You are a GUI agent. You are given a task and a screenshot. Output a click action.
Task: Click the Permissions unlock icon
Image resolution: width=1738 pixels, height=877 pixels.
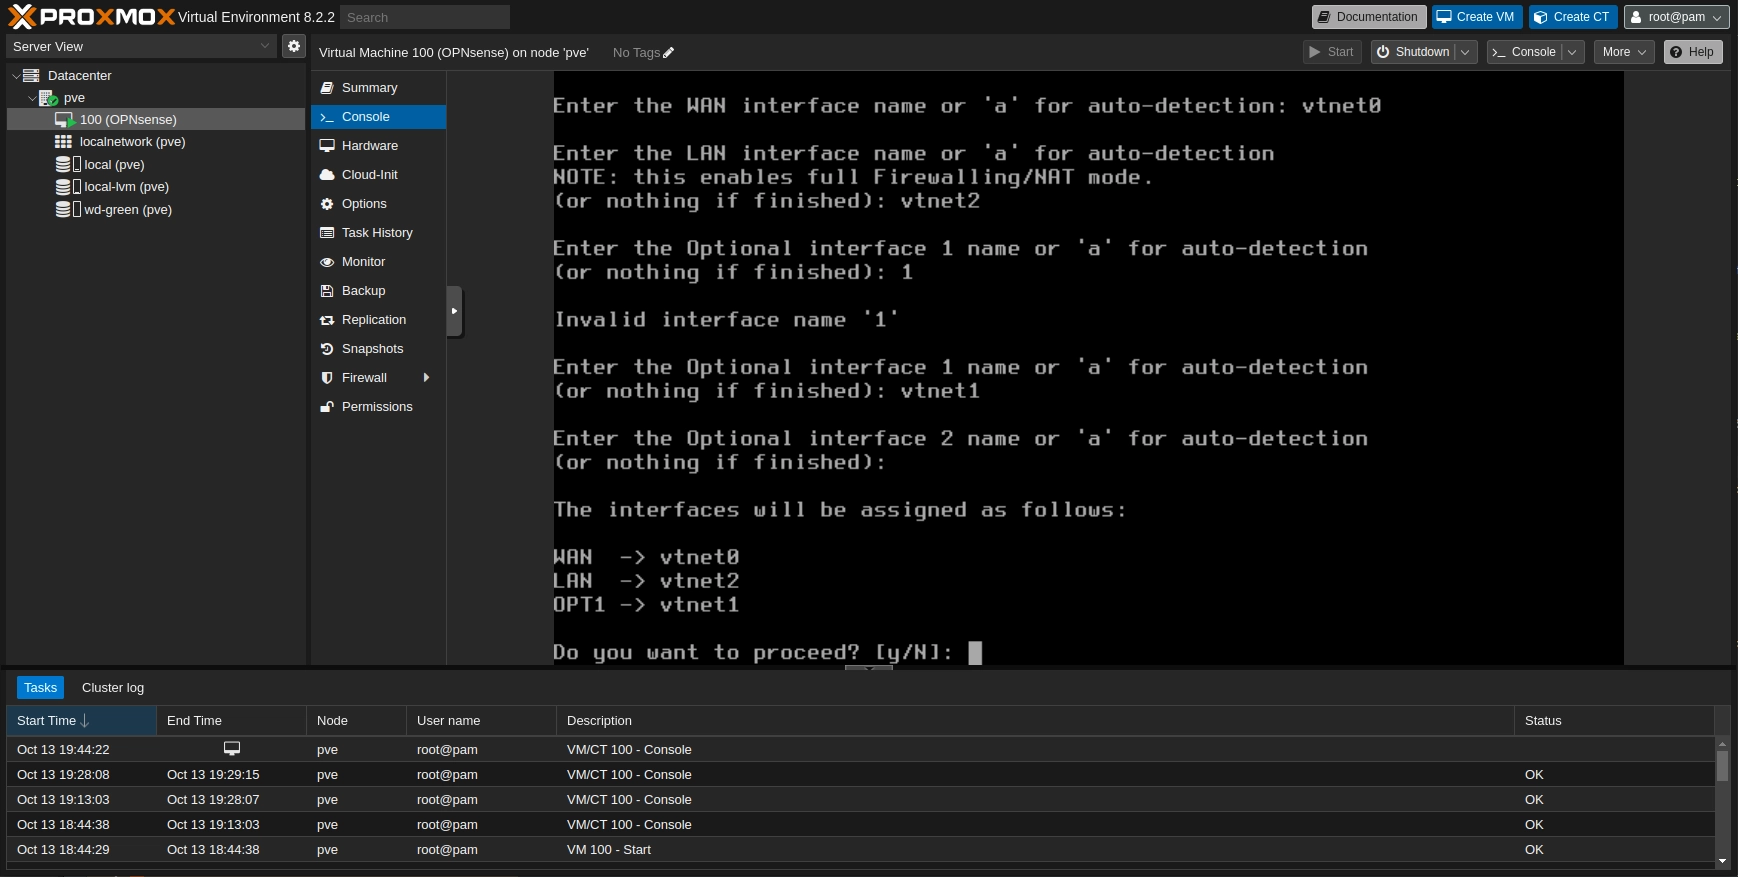pos(327,407)
